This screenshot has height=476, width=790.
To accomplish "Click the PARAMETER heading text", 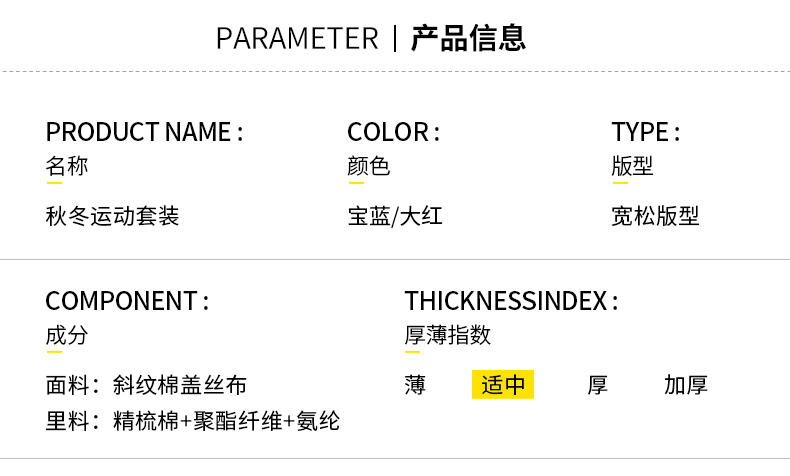I will (297, 39).
